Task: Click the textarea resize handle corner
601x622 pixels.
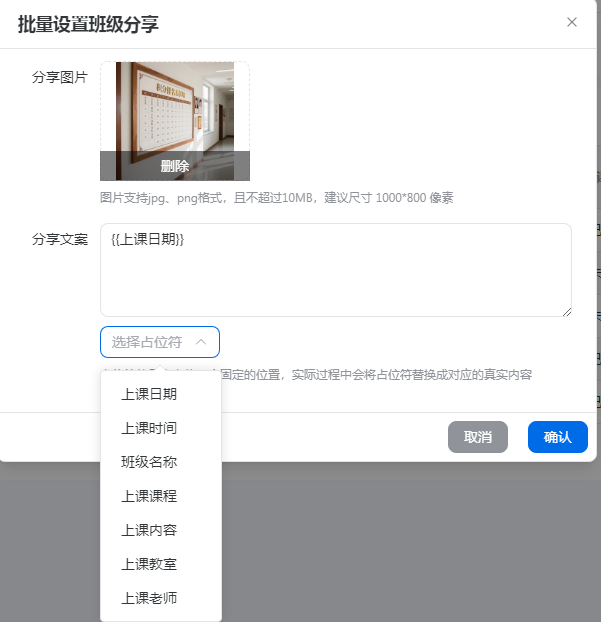Action: point(567,312)
